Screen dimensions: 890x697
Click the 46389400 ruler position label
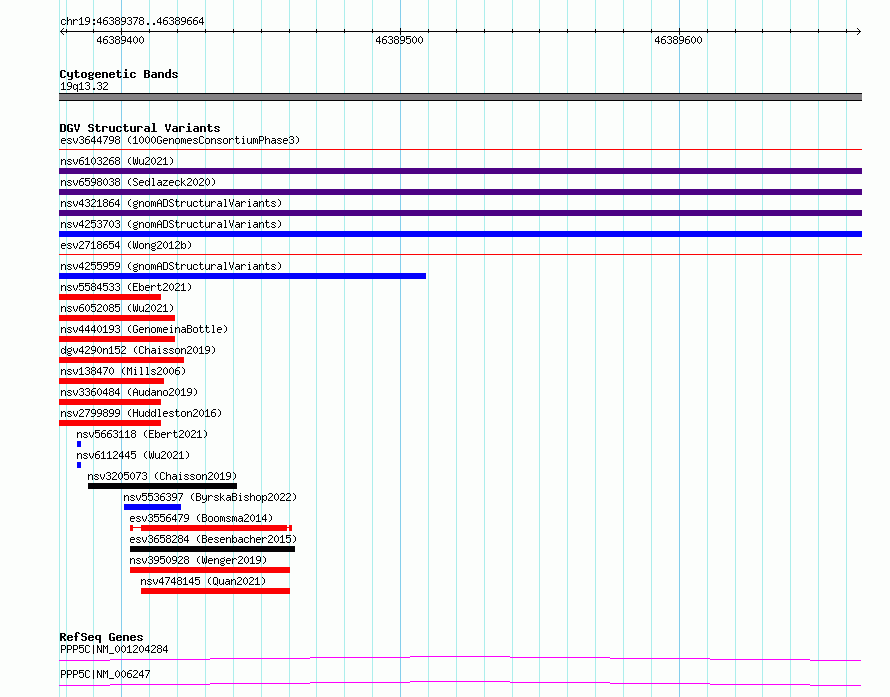(120, 40)
